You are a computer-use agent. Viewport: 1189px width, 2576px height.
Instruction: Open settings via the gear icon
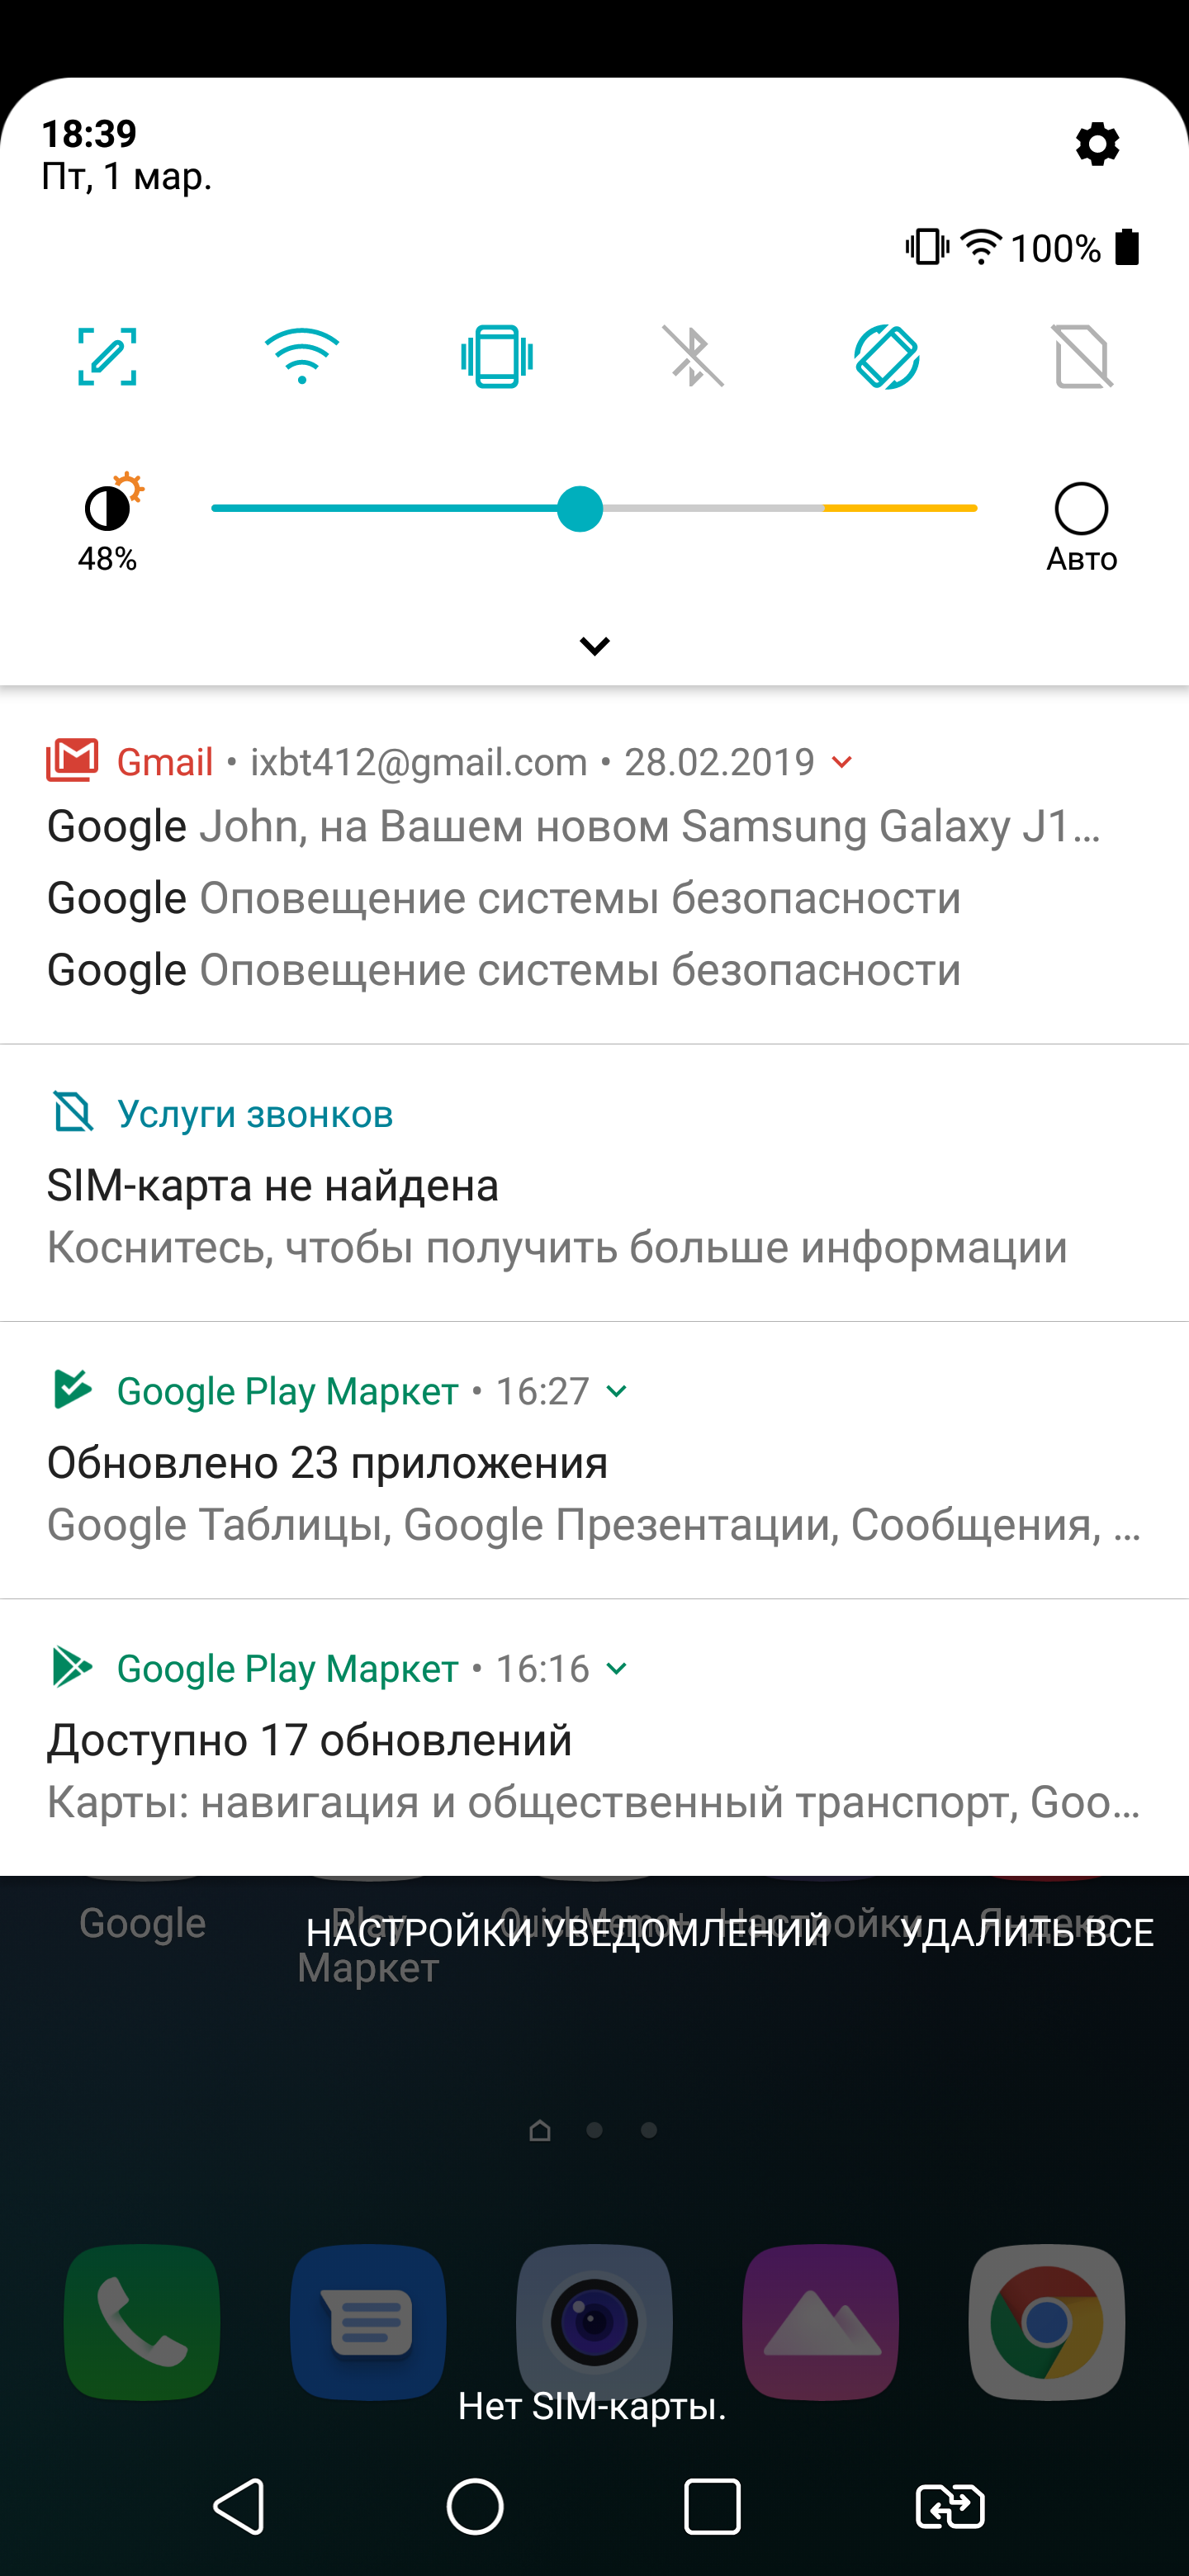click(x=1097, y=145)
